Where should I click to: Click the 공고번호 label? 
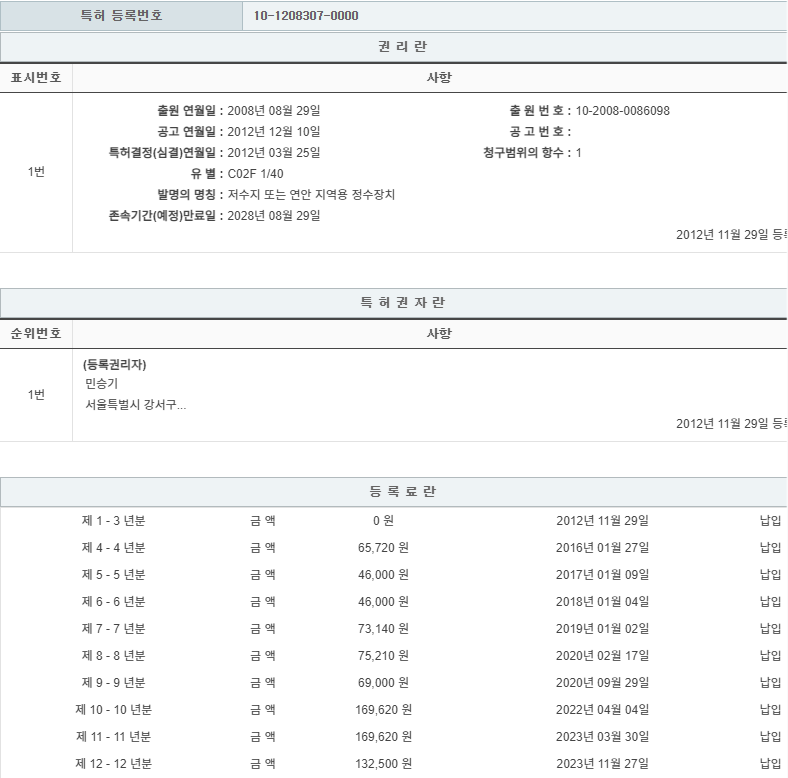point(540,132)
